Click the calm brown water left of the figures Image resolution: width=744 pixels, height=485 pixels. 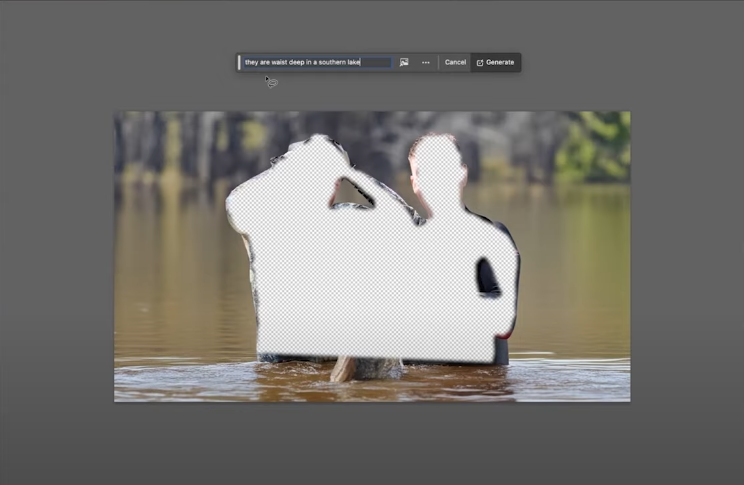170,270
